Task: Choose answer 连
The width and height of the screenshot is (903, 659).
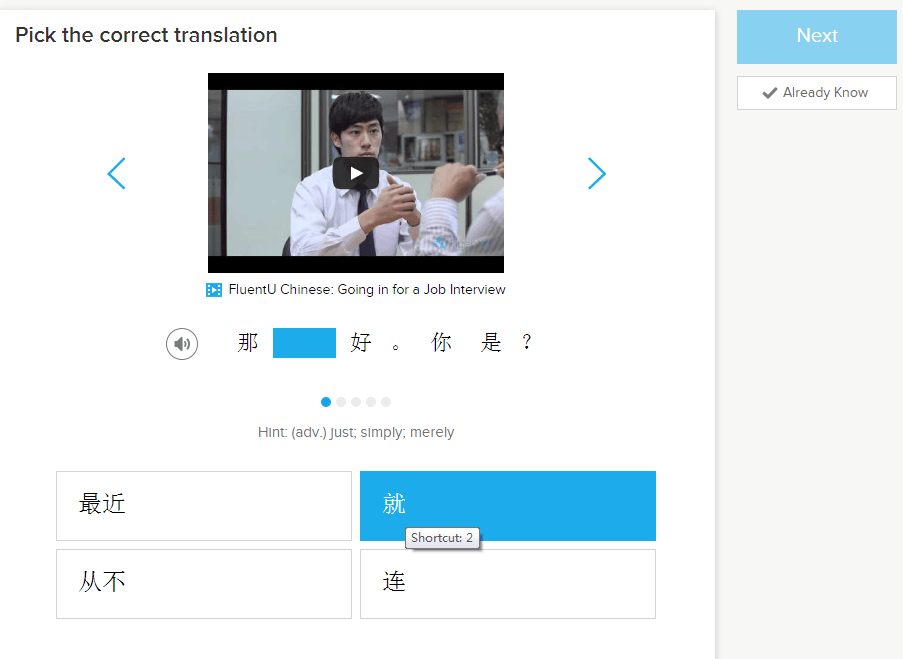Action: tap(508, 584)
